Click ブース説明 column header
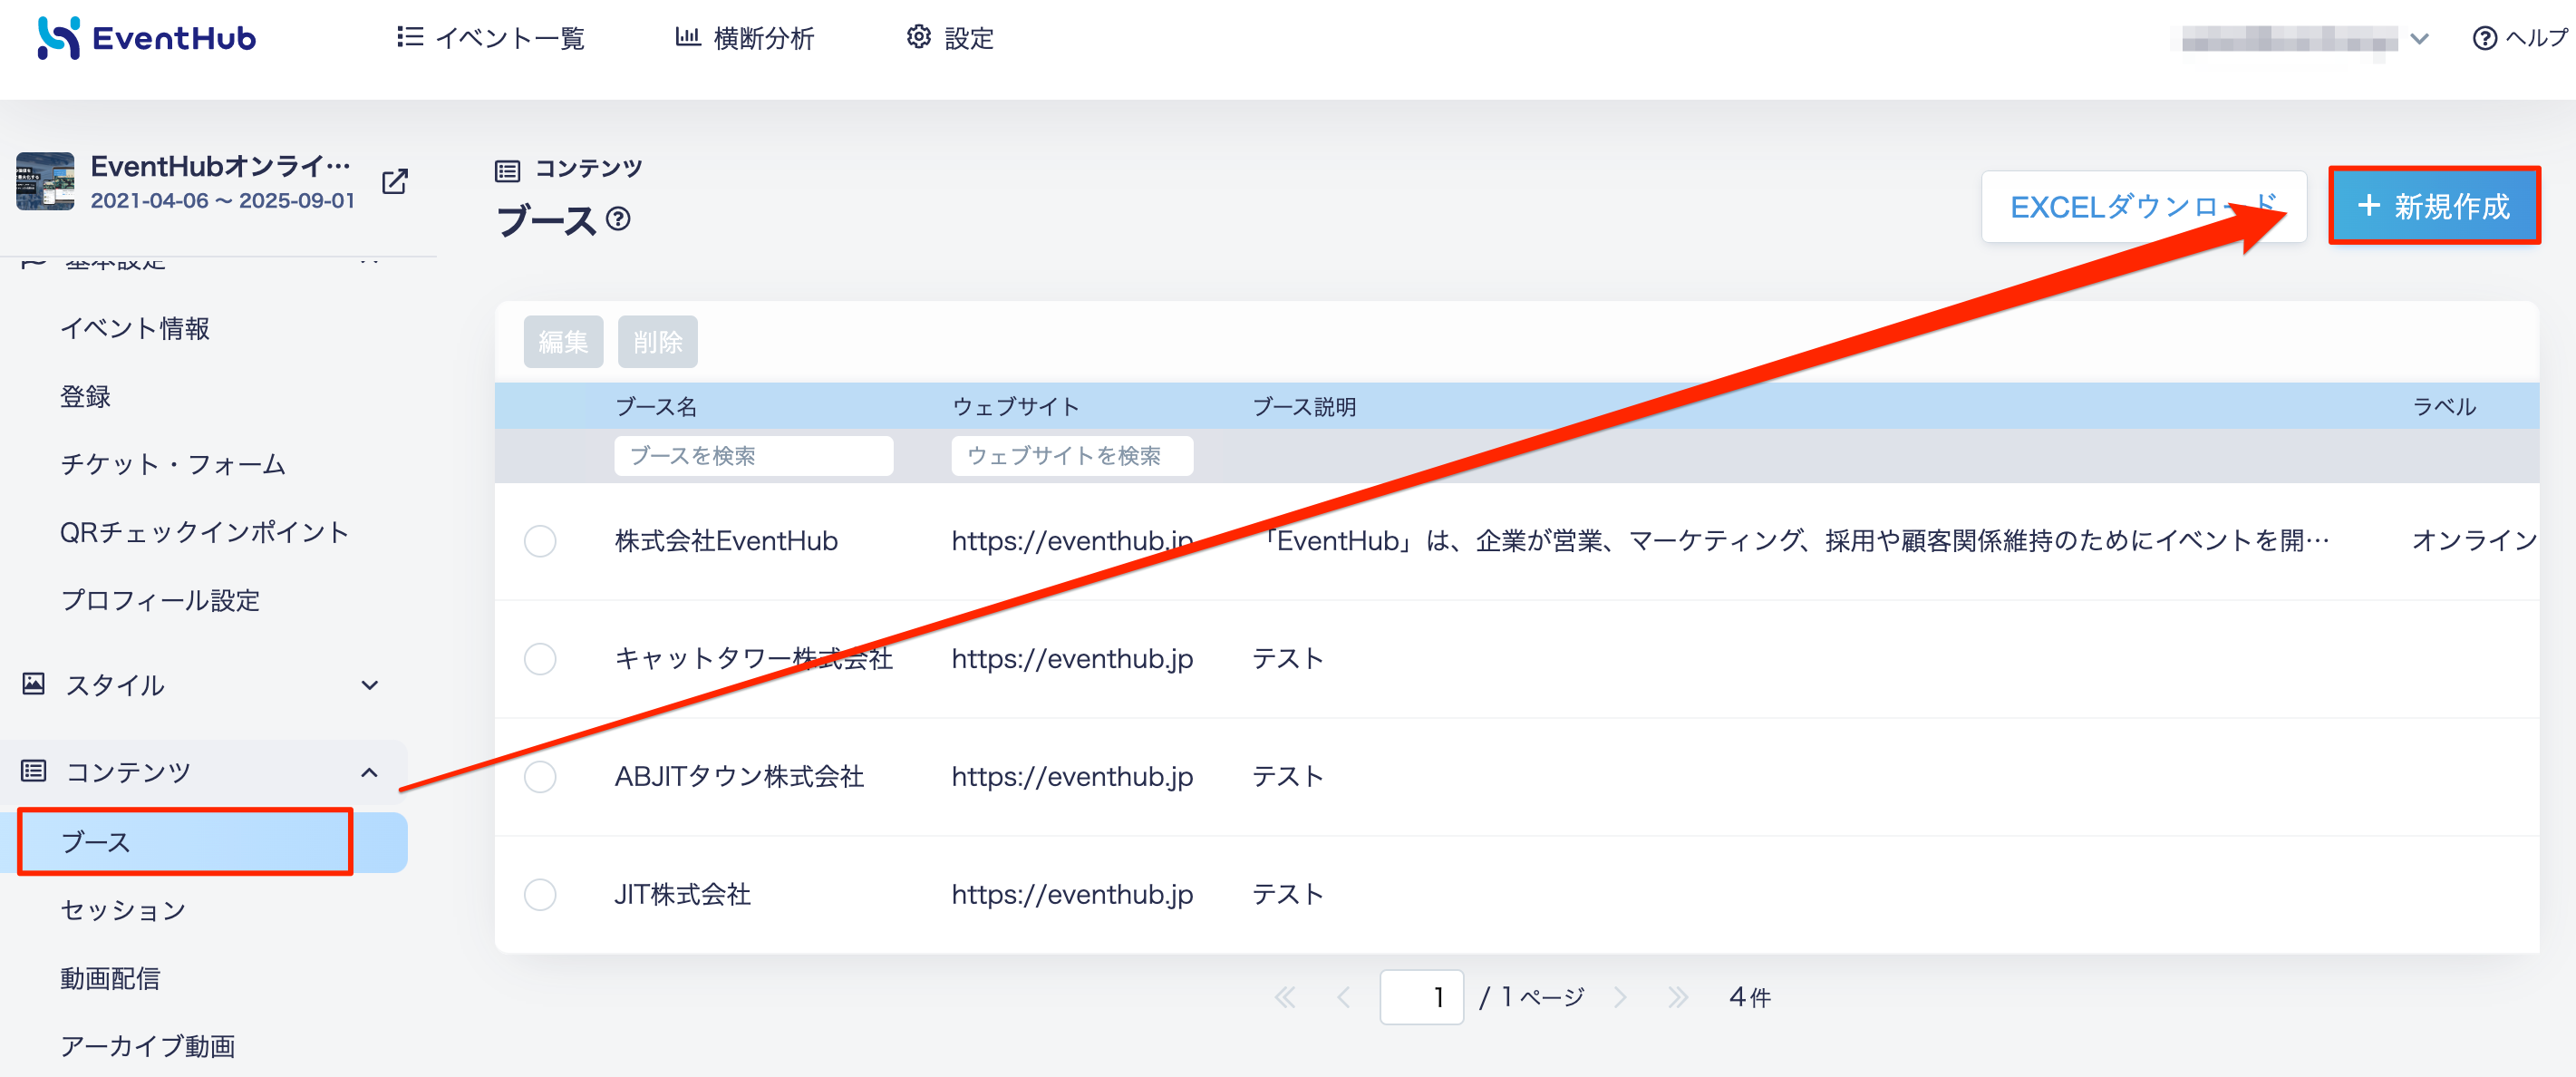Screen dimensions: 2576x1077 (x=1304, y=407)
